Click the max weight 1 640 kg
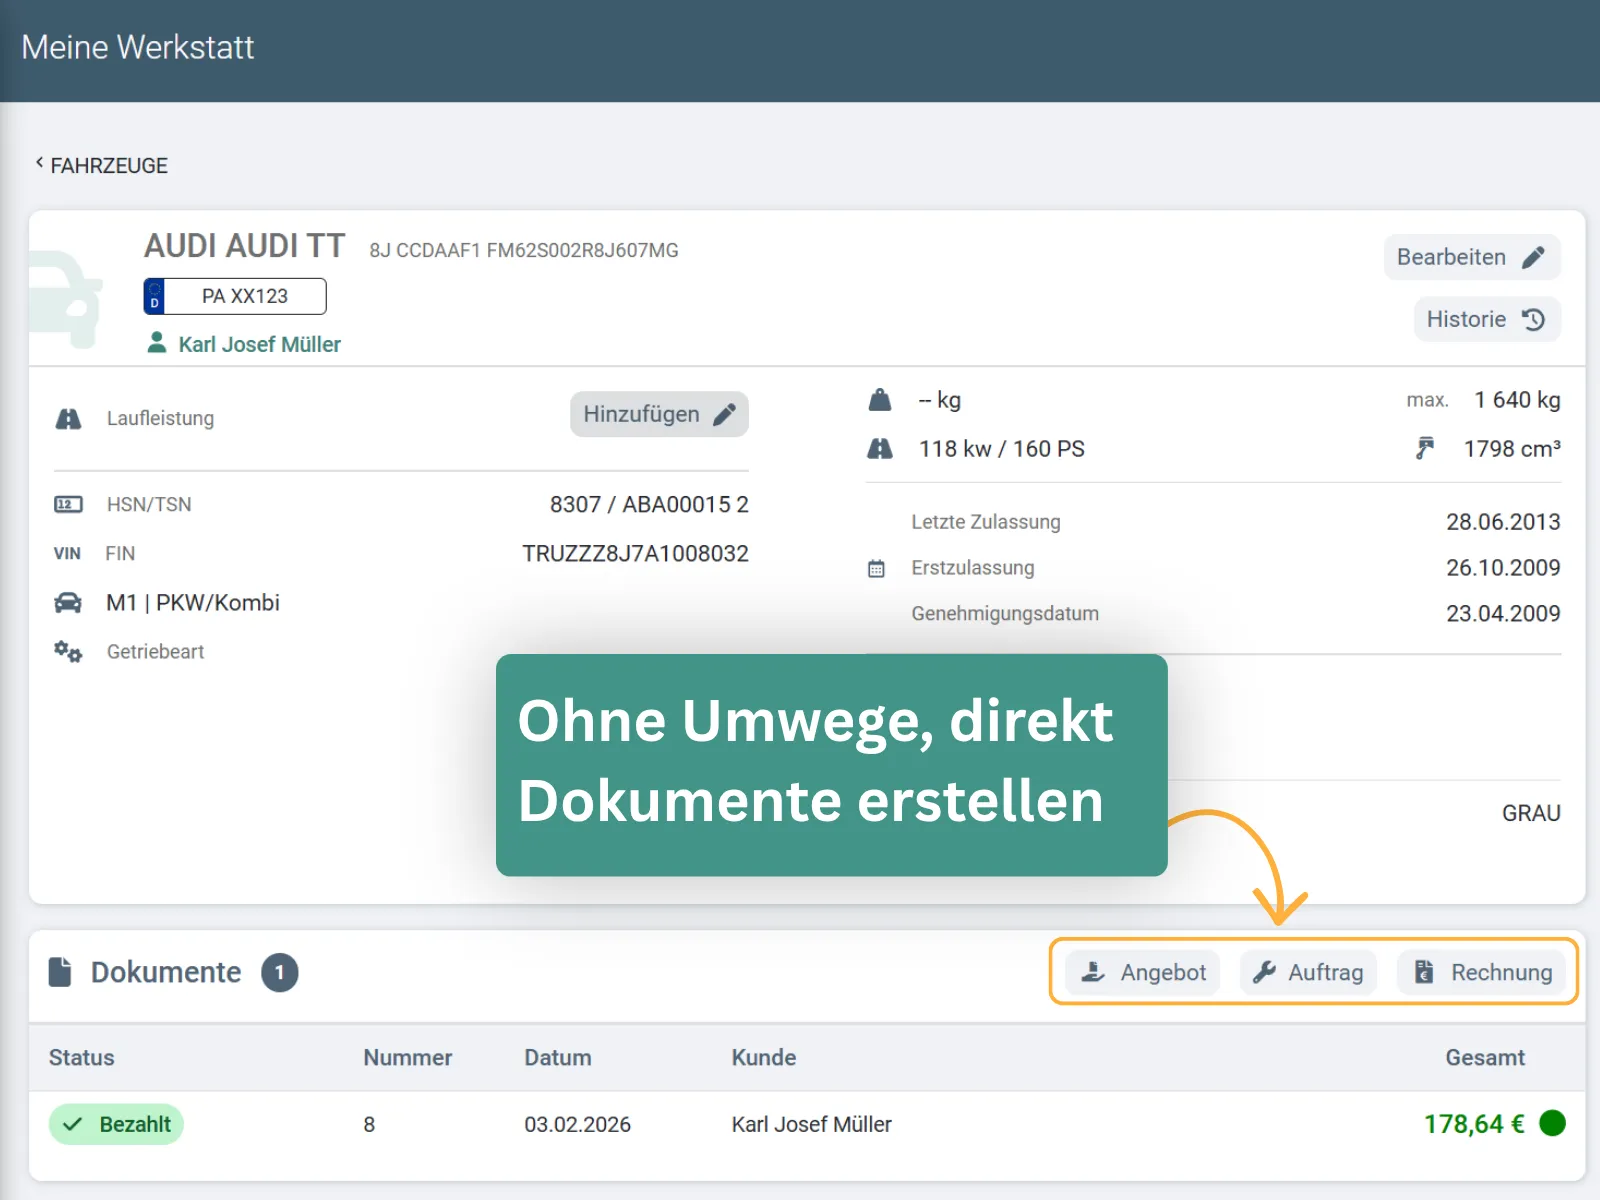The height and width of the screenshot is (1200, 1600). click(x=1517, y=400)
